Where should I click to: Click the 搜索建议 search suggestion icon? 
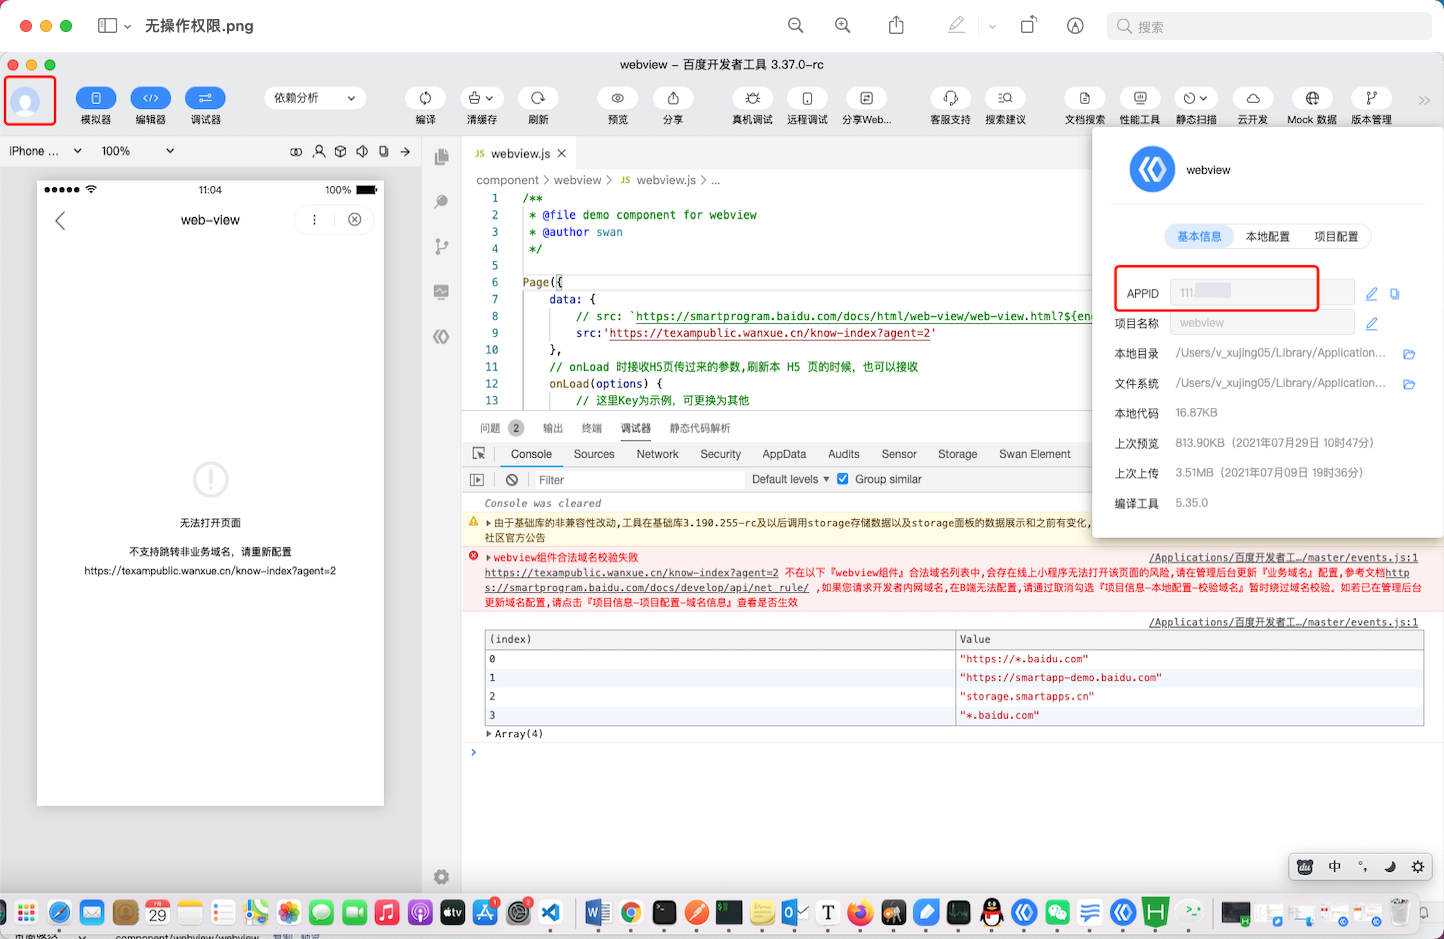pos(1005,98)
